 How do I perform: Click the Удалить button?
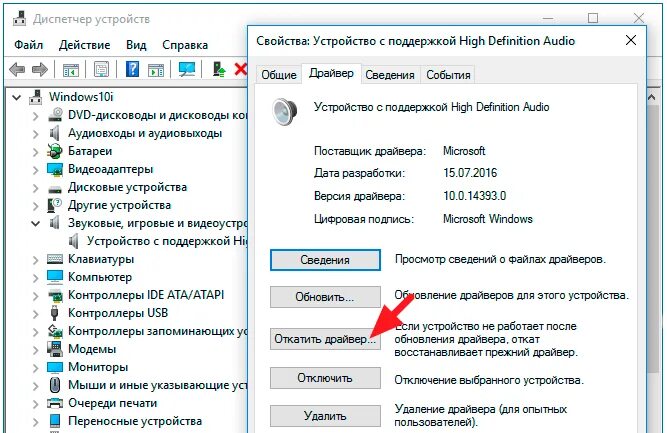point(325,416)
